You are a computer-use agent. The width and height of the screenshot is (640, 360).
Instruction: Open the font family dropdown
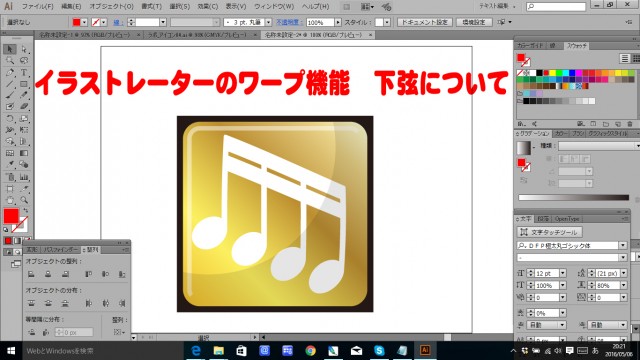[x=623, y=245]
